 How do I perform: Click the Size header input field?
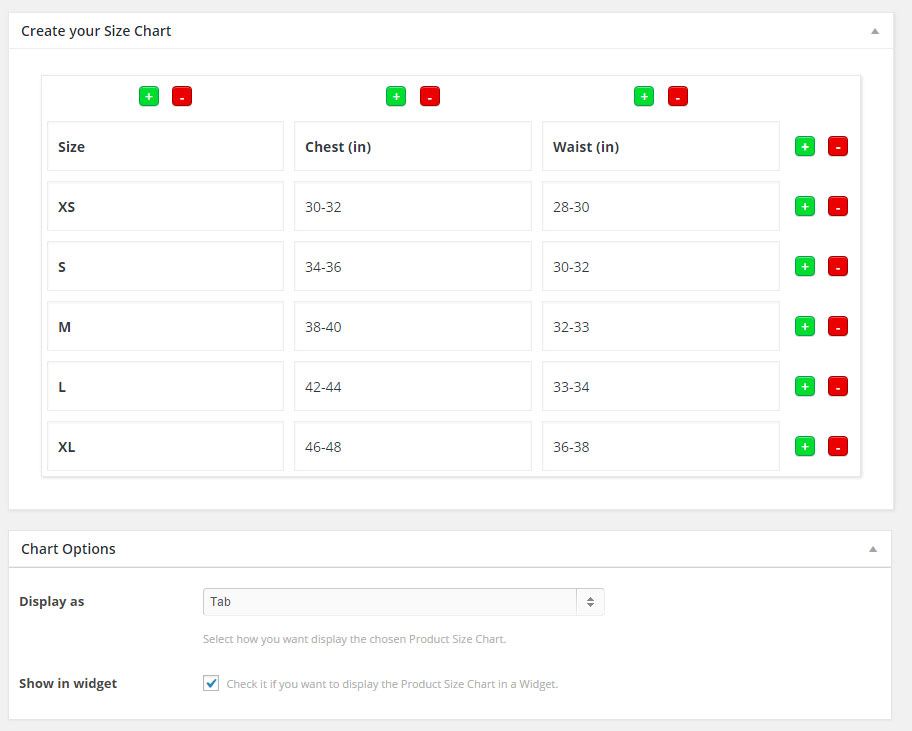(x=165, y=147)
